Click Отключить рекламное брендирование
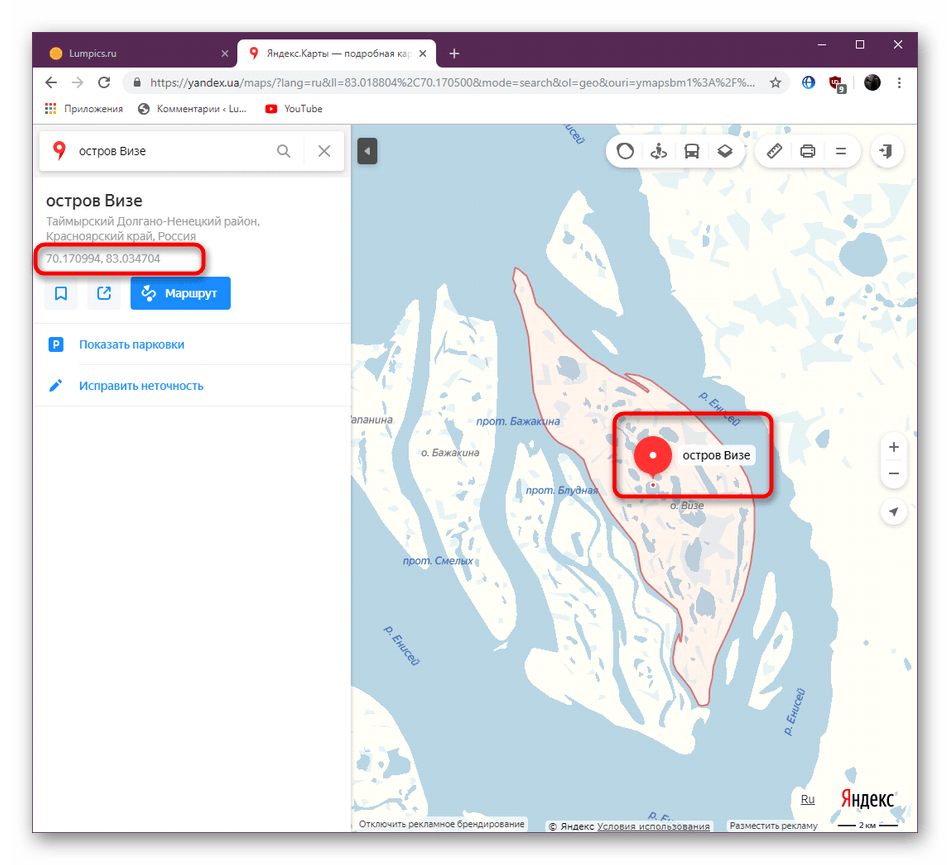950x865 pixels. click(x=442, y=824)
